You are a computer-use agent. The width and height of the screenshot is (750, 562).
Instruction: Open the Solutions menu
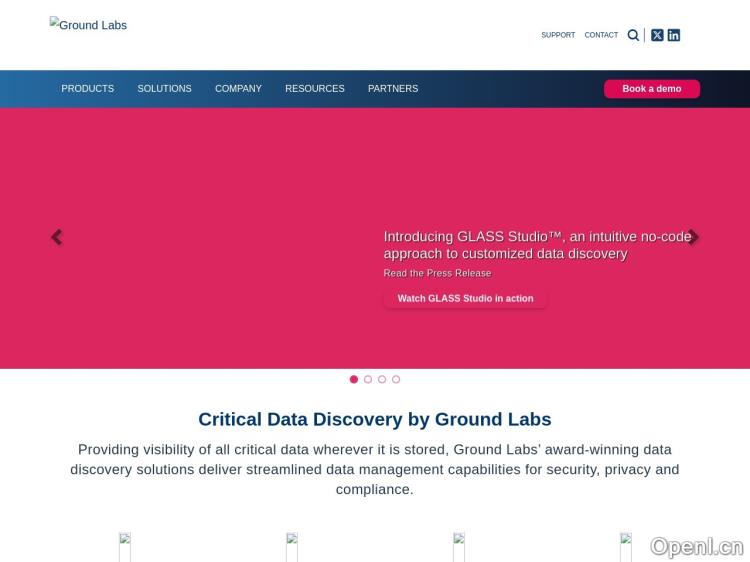pos(164,88)
